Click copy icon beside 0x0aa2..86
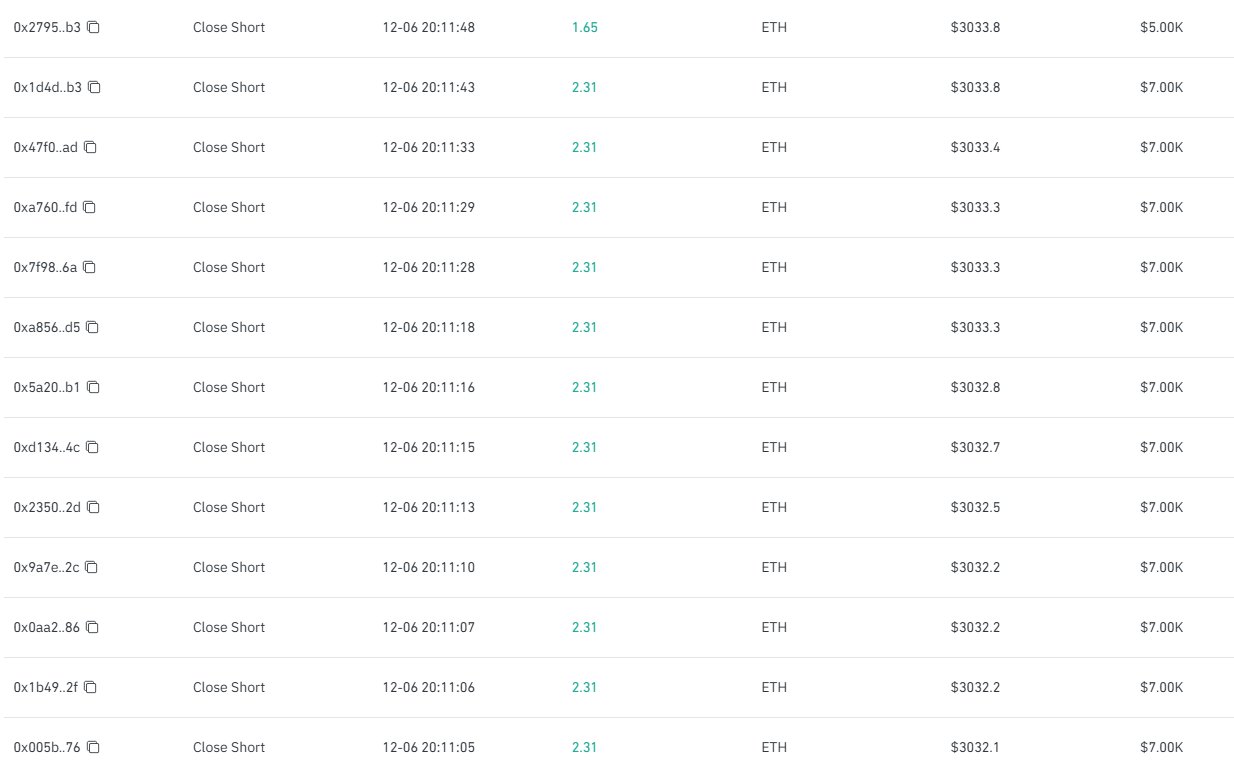This screenshot has height=776, width=1234. click(x=92, y=627)
